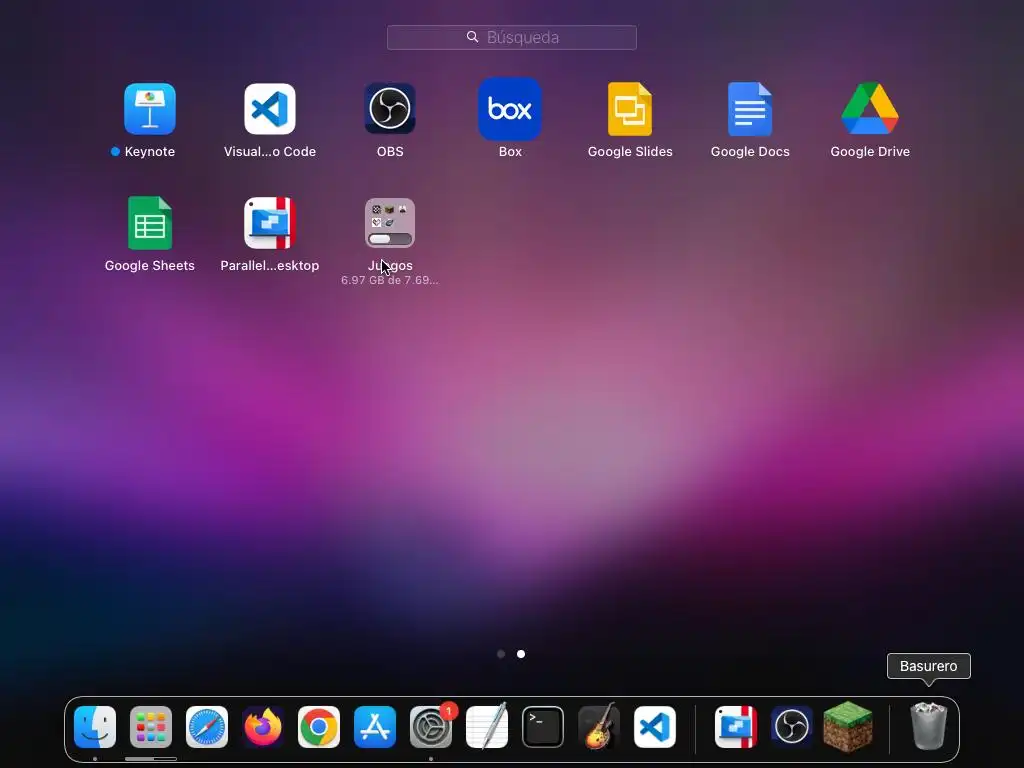The width and height of the screenshot is (1024, 768).
Task: Open Google Chrome from the Dock
Action: click(319, 727)
